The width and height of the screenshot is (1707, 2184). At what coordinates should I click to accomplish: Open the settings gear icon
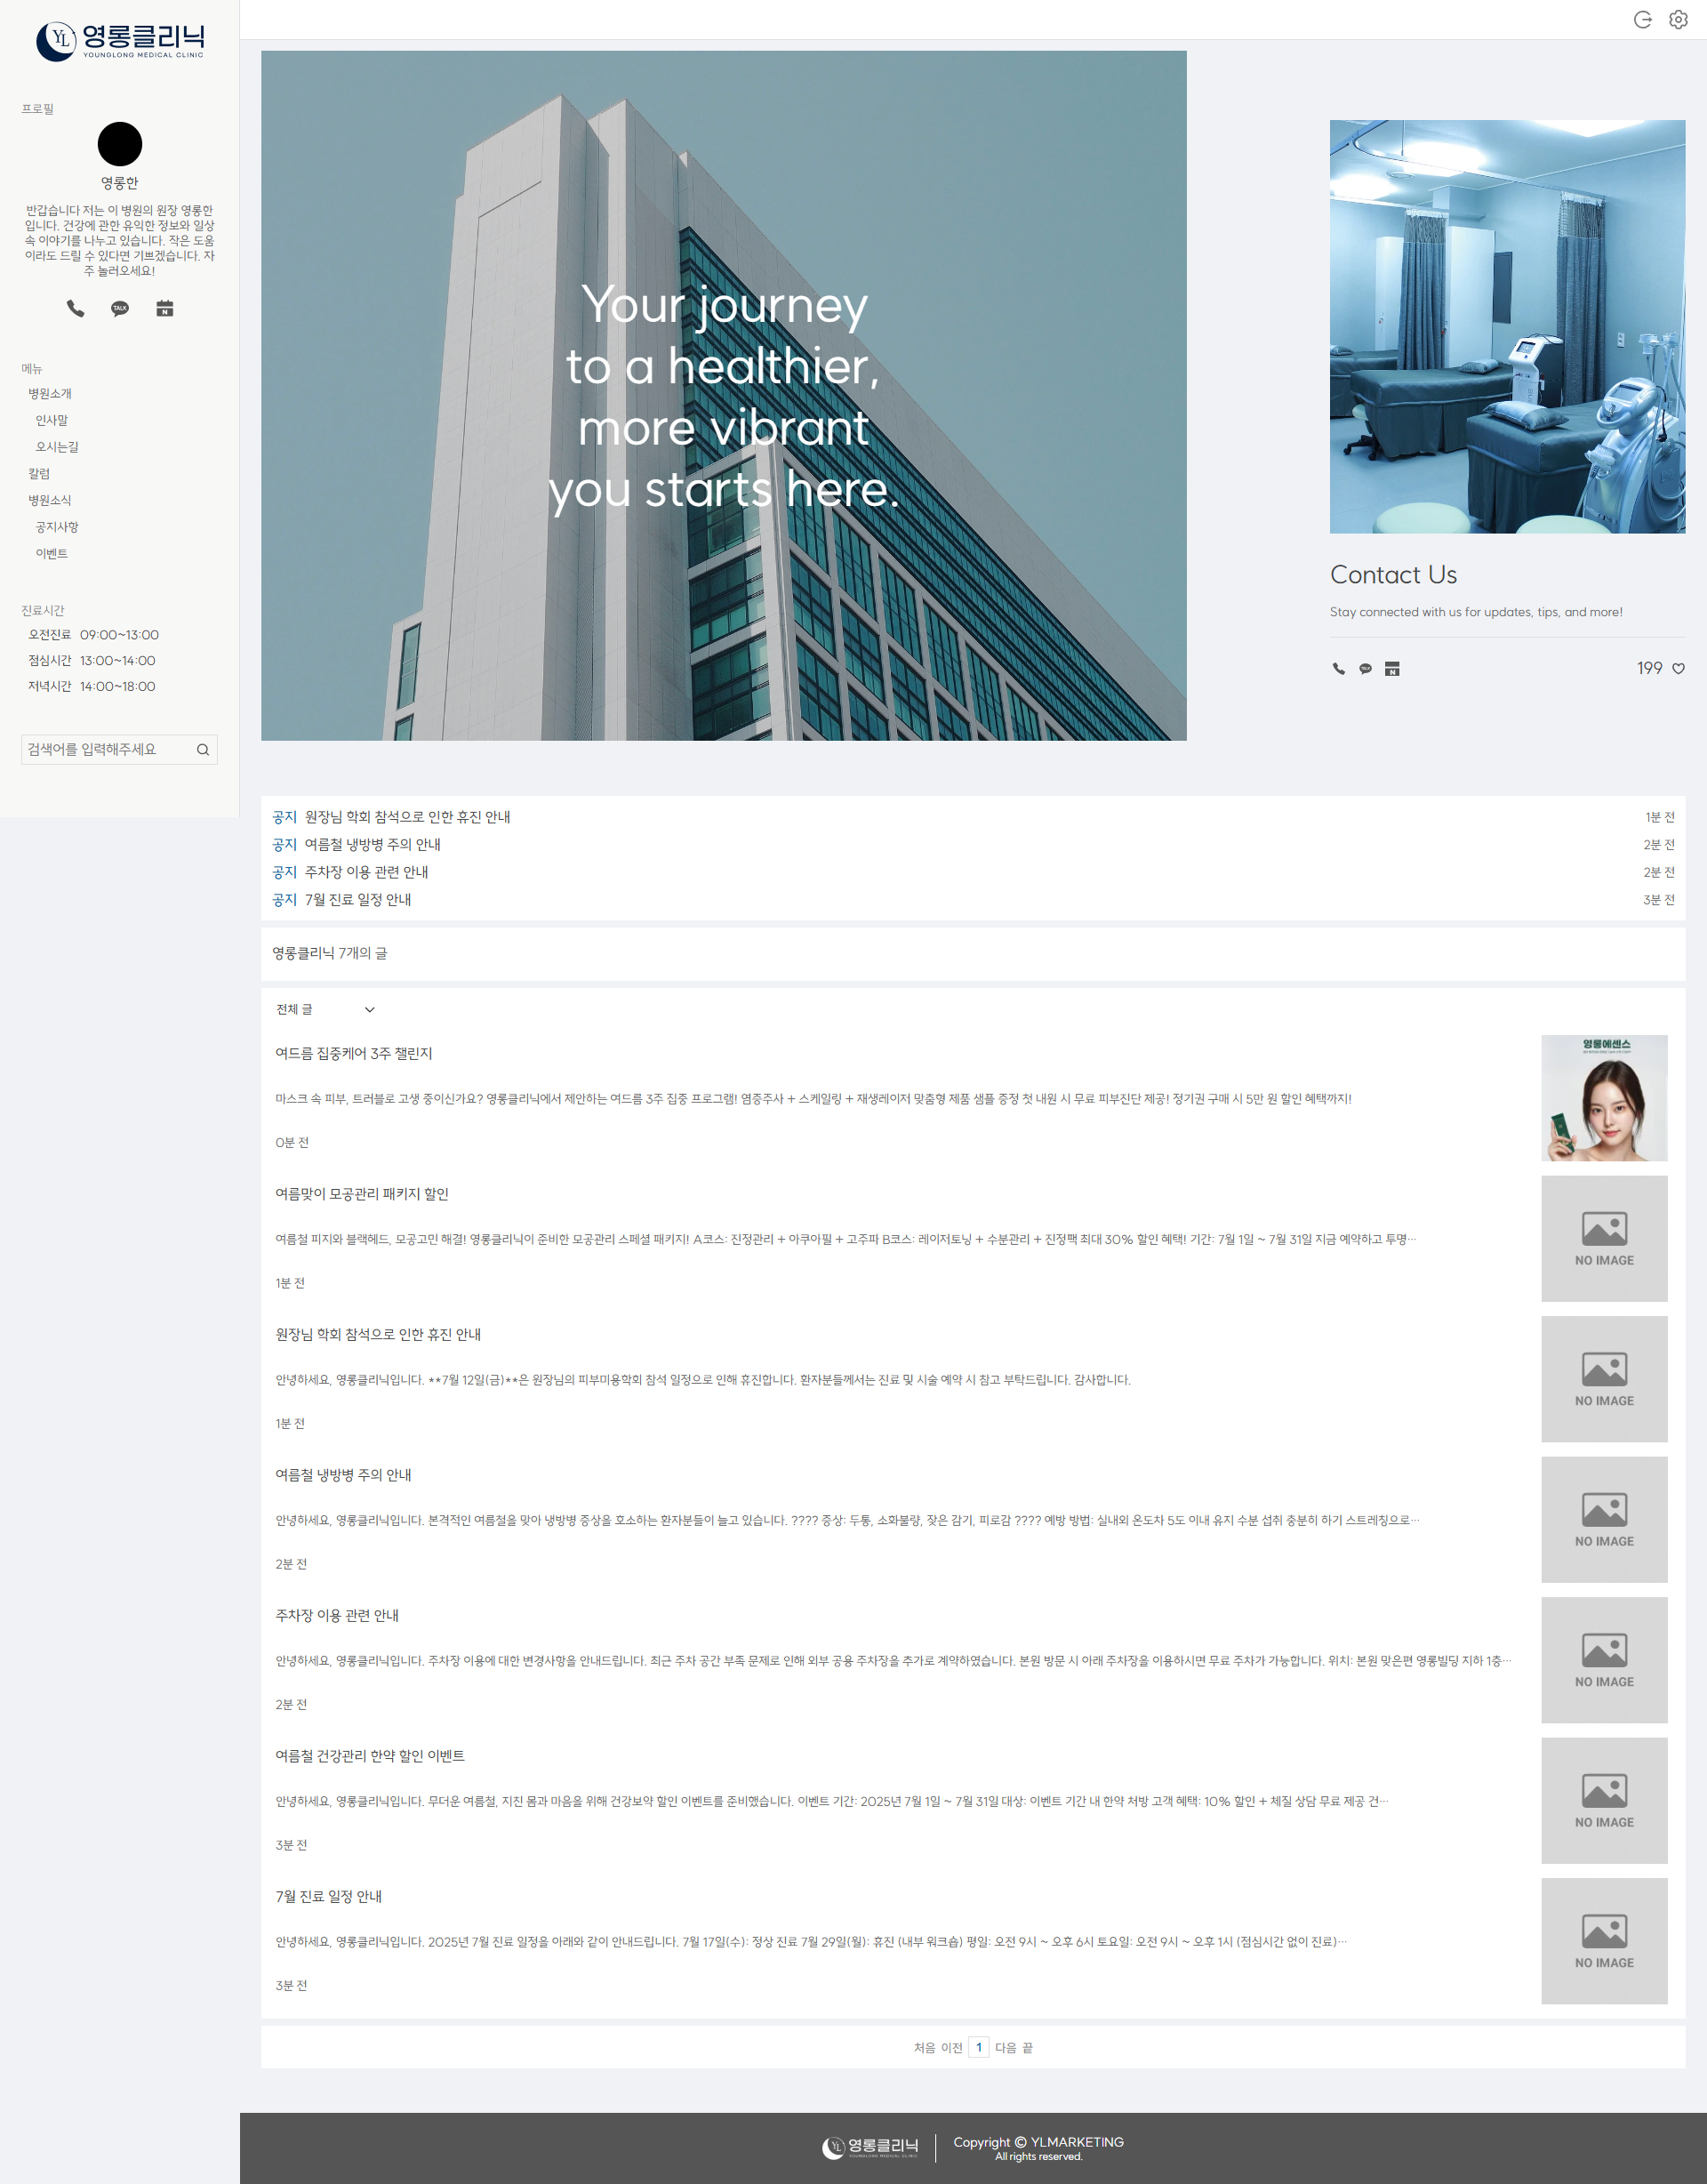(x=1678, y=20)
